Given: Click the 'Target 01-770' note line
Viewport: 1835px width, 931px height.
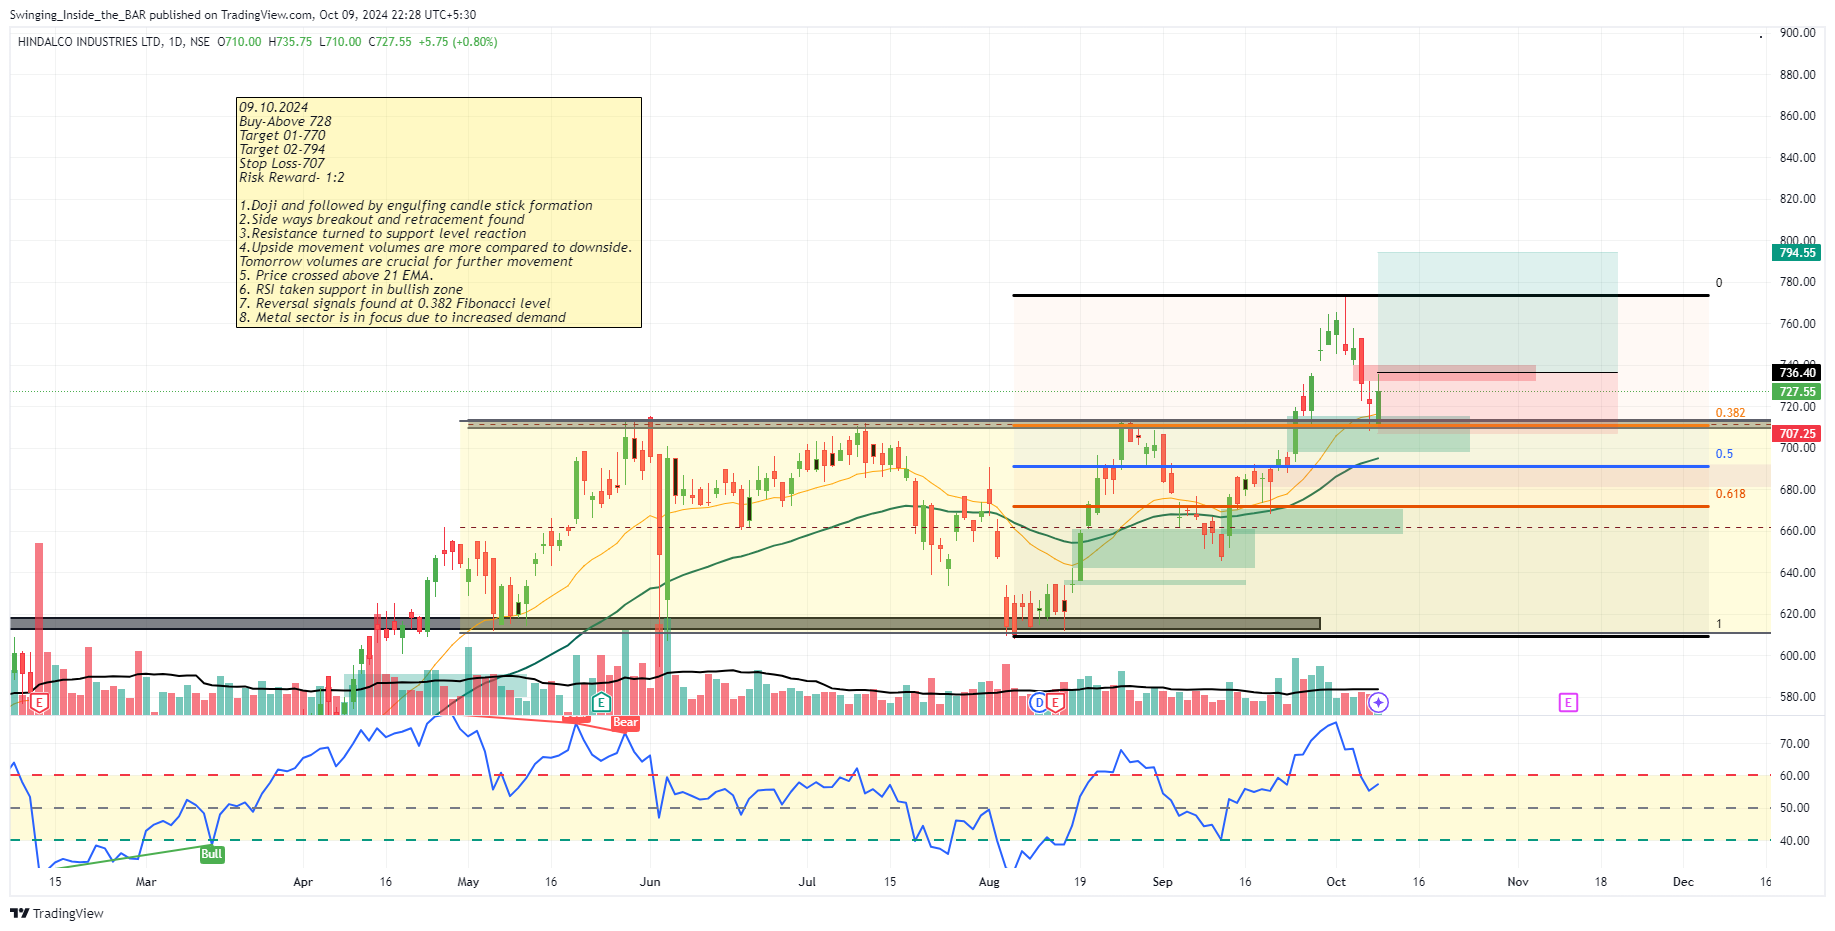Looking at the screenshot, I should coord(282,136).
